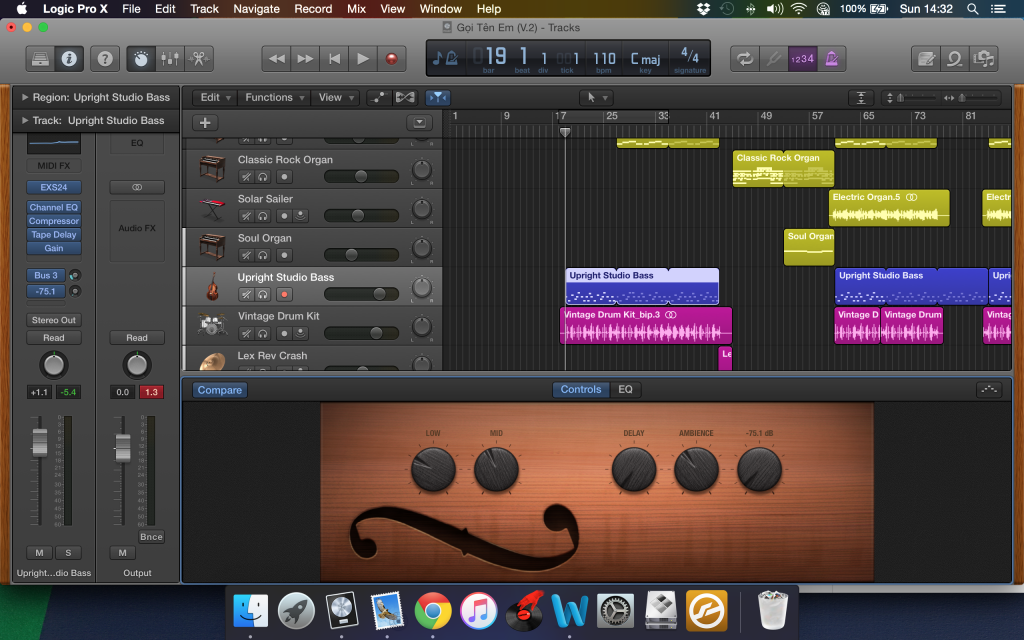Select the Upright Studio Bass track icon
Viewport: 1024px width, 640px height.
click(212, 286)
